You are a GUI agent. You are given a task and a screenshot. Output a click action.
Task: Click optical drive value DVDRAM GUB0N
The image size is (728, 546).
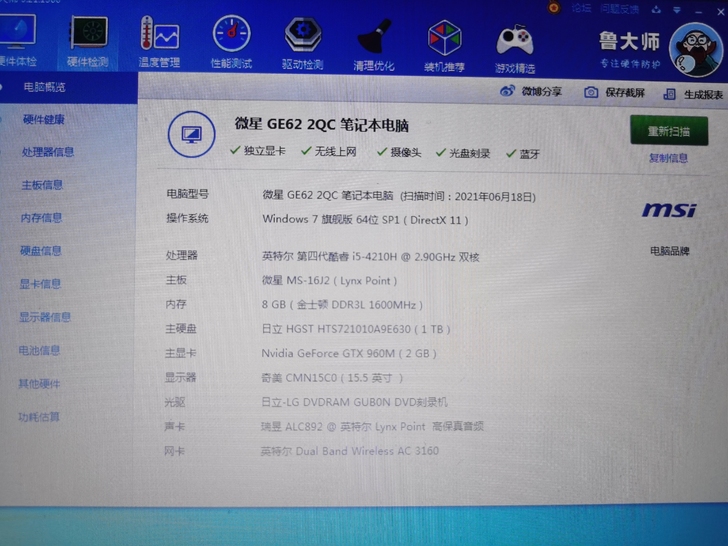click(x=354, y=402)
